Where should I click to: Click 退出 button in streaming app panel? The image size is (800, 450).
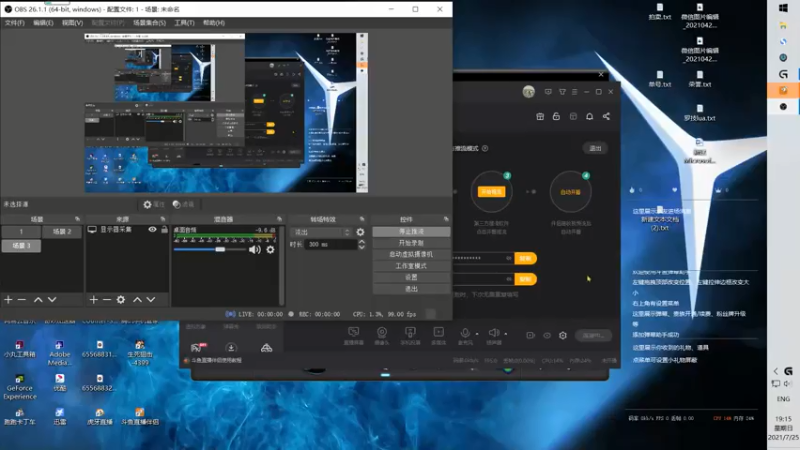(x=595, y=148)
